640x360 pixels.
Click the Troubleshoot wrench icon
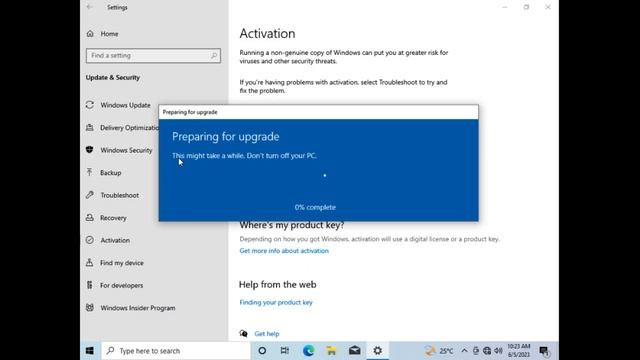[90, 195]
